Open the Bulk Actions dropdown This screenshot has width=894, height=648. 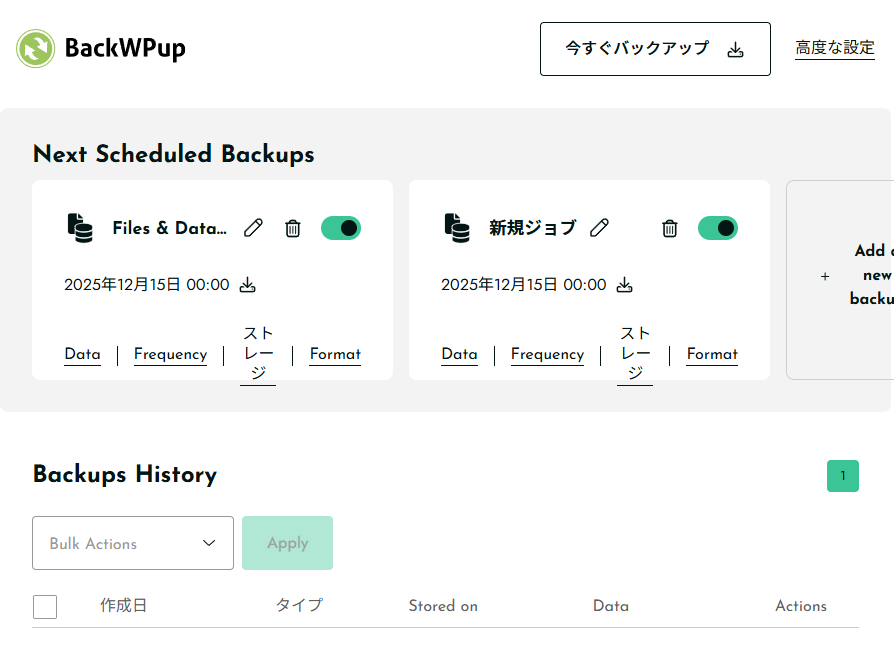(133, 543)
